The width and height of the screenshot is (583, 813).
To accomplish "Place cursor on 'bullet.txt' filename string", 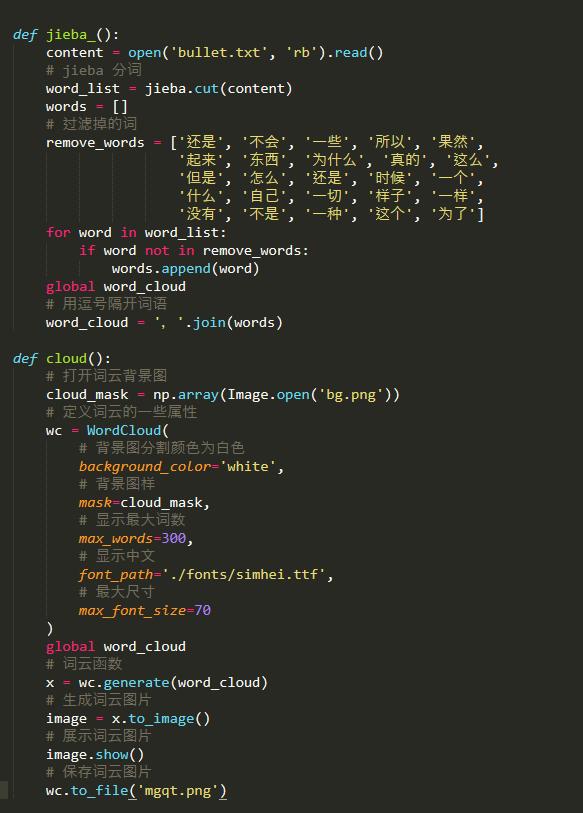I will pyautogui.click(x=218, y=52).
